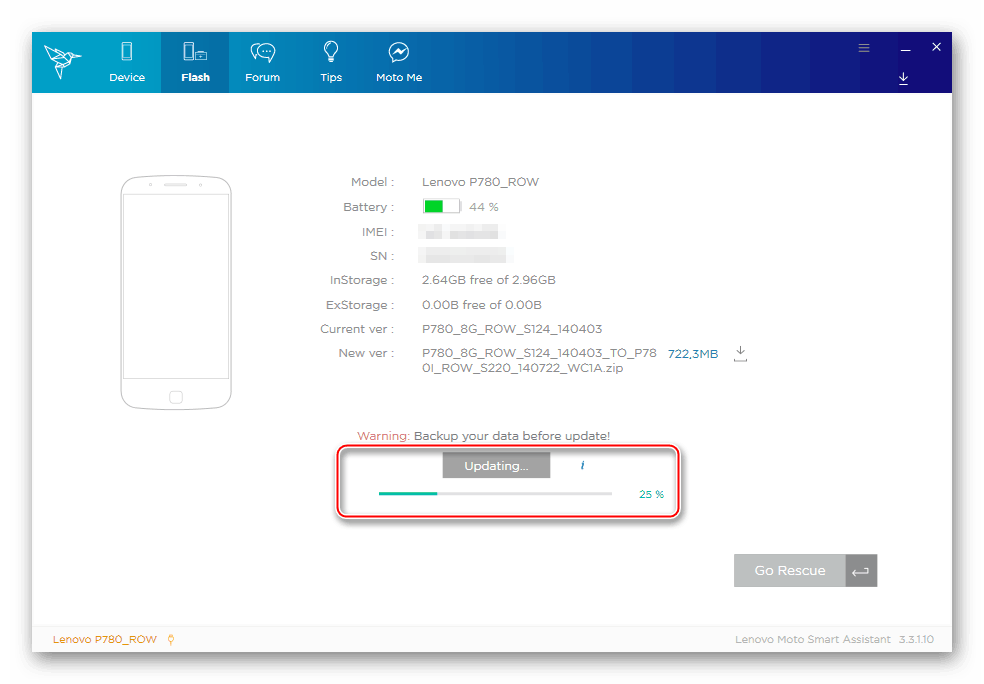Image resolution: width=984 pixels, height=684 pixels.
Task: Switch to the Device tab
Action: coord(127,62)
